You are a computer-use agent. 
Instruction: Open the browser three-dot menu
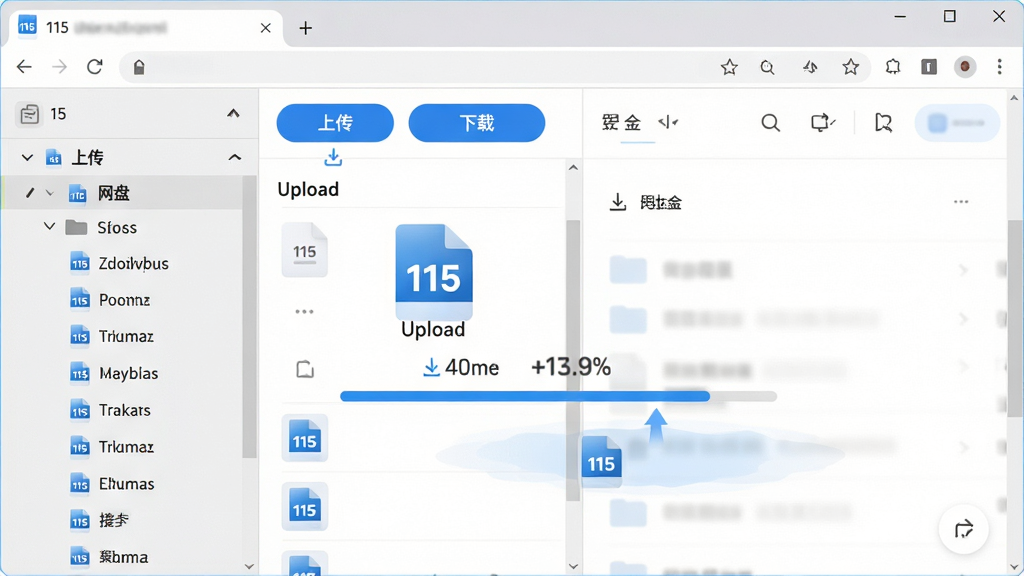[x=999, y=67]
